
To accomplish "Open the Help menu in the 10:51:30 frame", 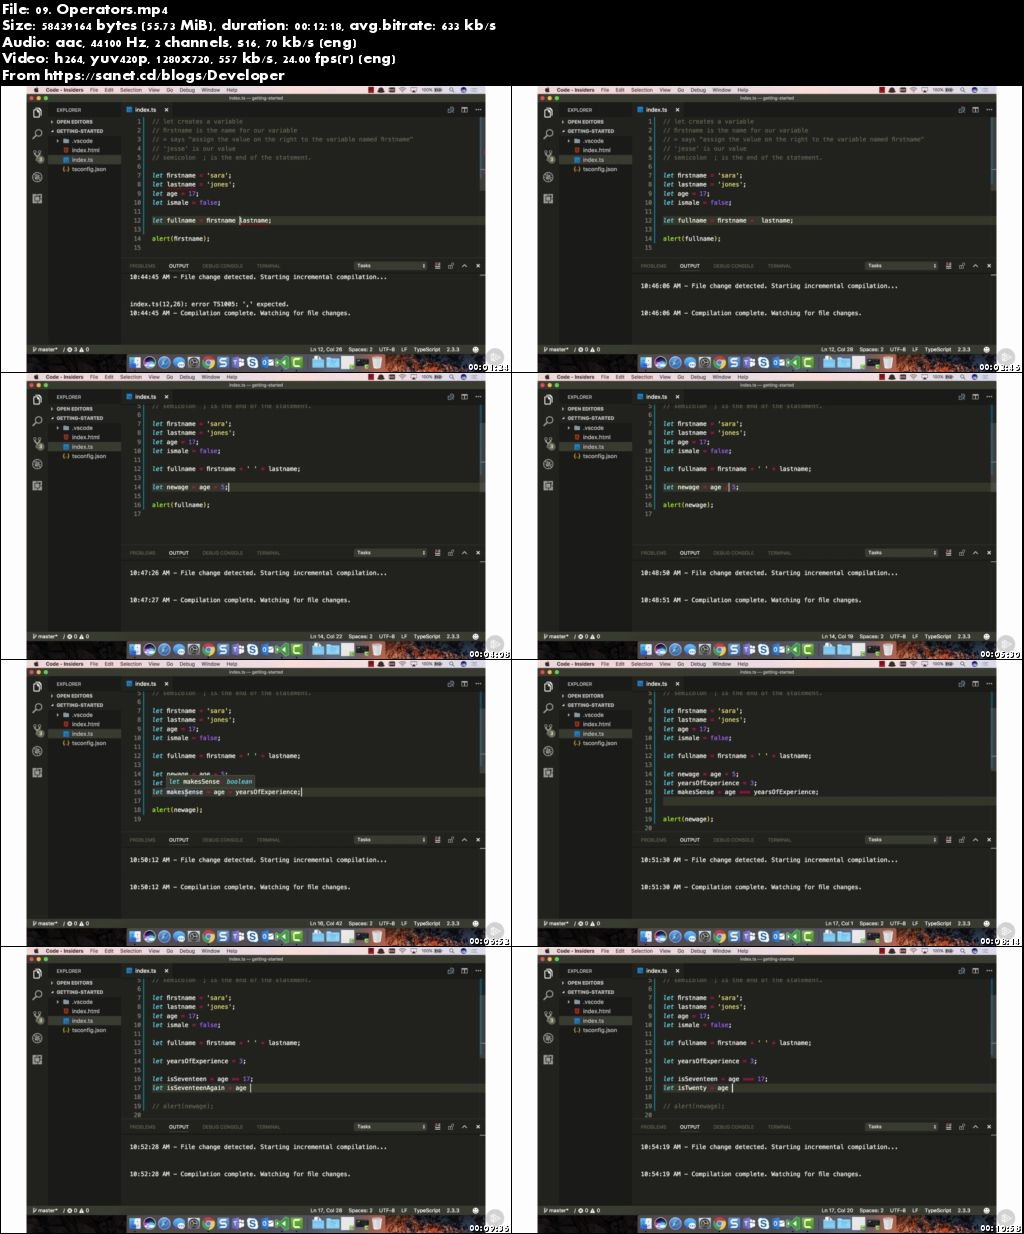I will point(743,663).
